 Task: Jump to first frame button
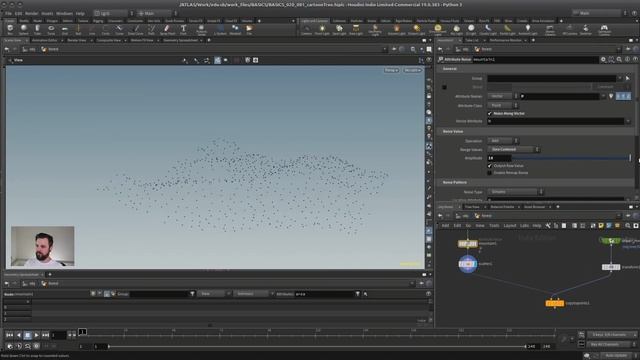(x=9, y=335)
